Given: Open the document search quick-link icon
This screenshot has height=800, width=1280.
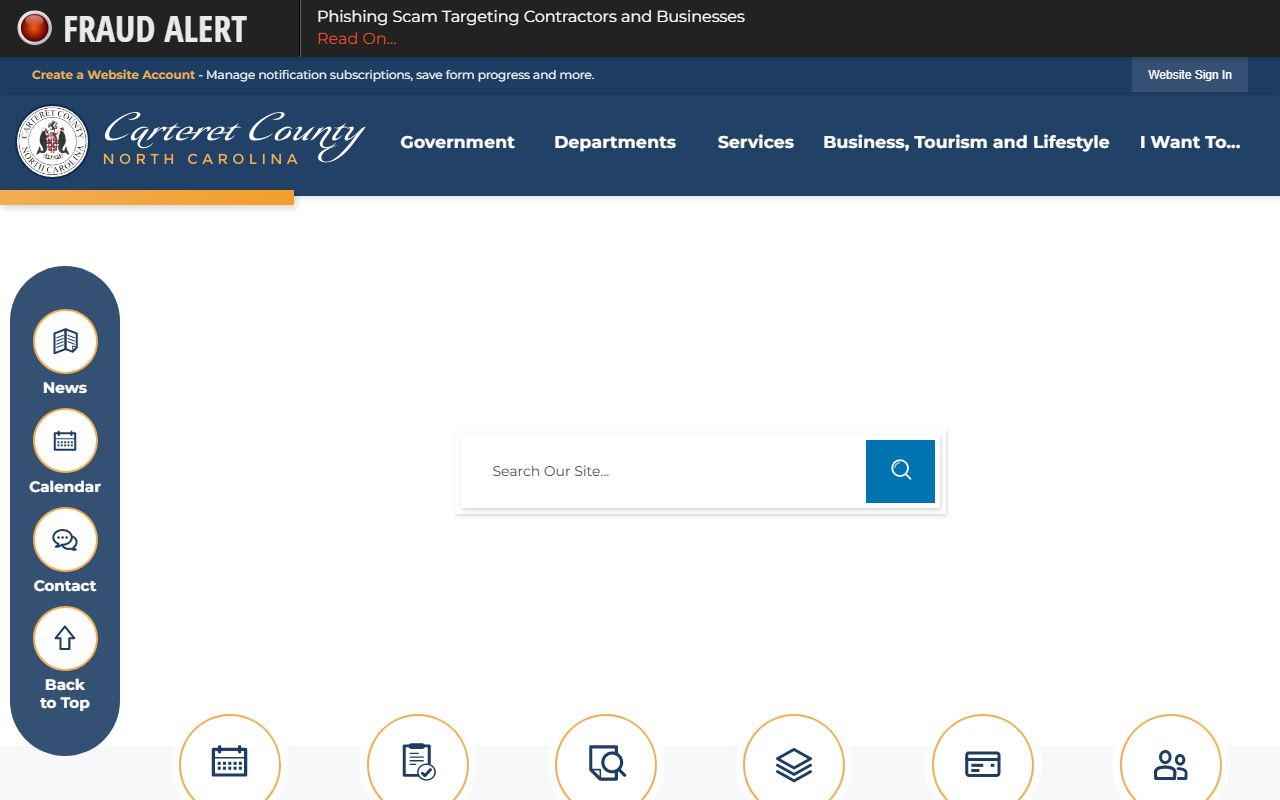Looking at the screenshot, I should [x=606, y=762].
